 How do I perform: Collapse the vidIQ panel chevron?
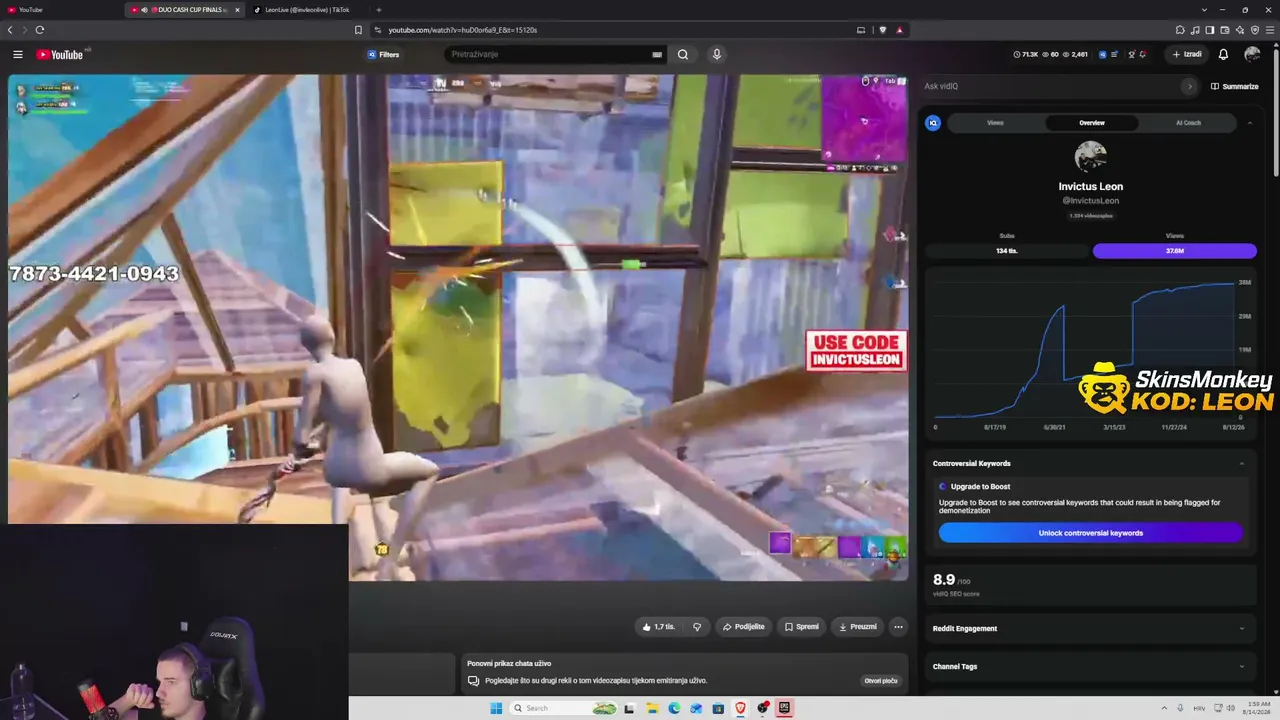1249,123
